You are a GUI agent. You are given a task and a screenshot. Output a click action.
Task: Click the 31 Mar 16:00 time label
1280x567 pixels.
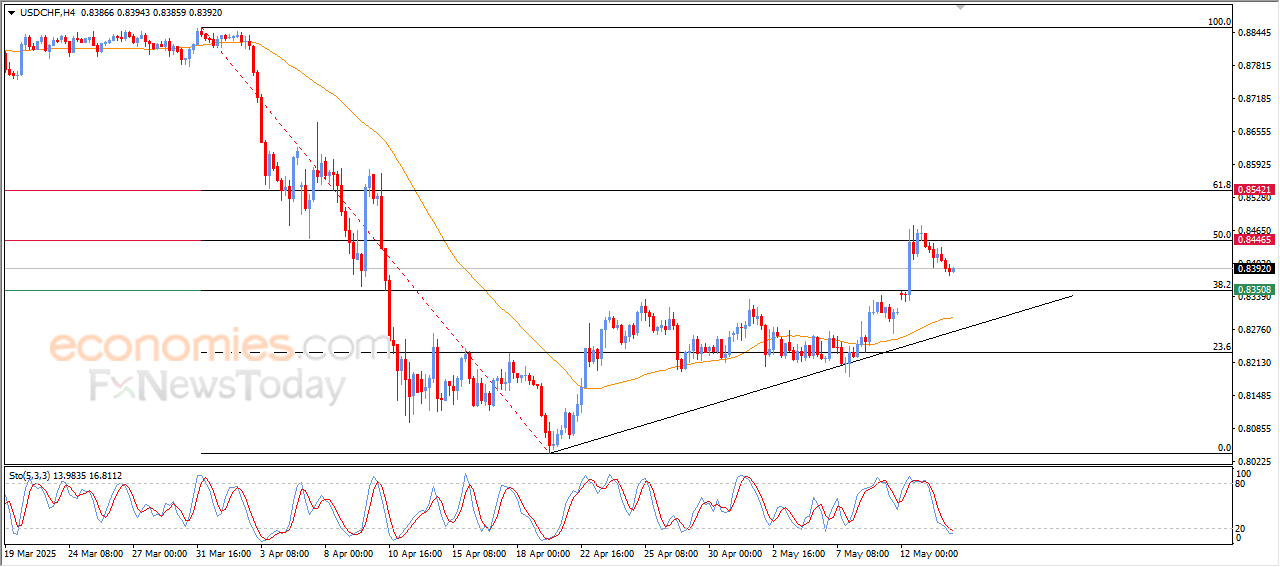pyautogui.click(x=225, y=553)
